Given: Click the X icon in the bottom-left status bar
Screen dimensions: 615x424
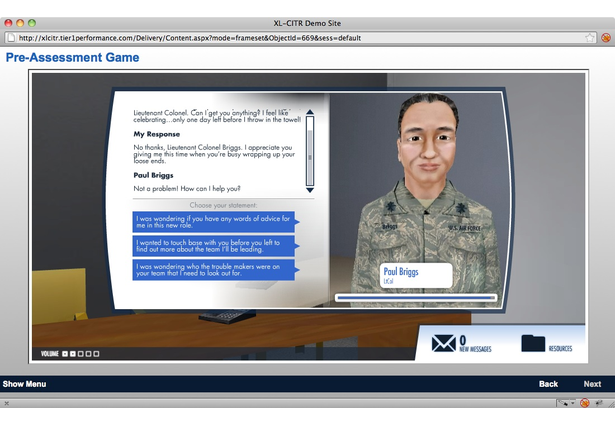Looking at the screenshot, I should tap(6, 403).
